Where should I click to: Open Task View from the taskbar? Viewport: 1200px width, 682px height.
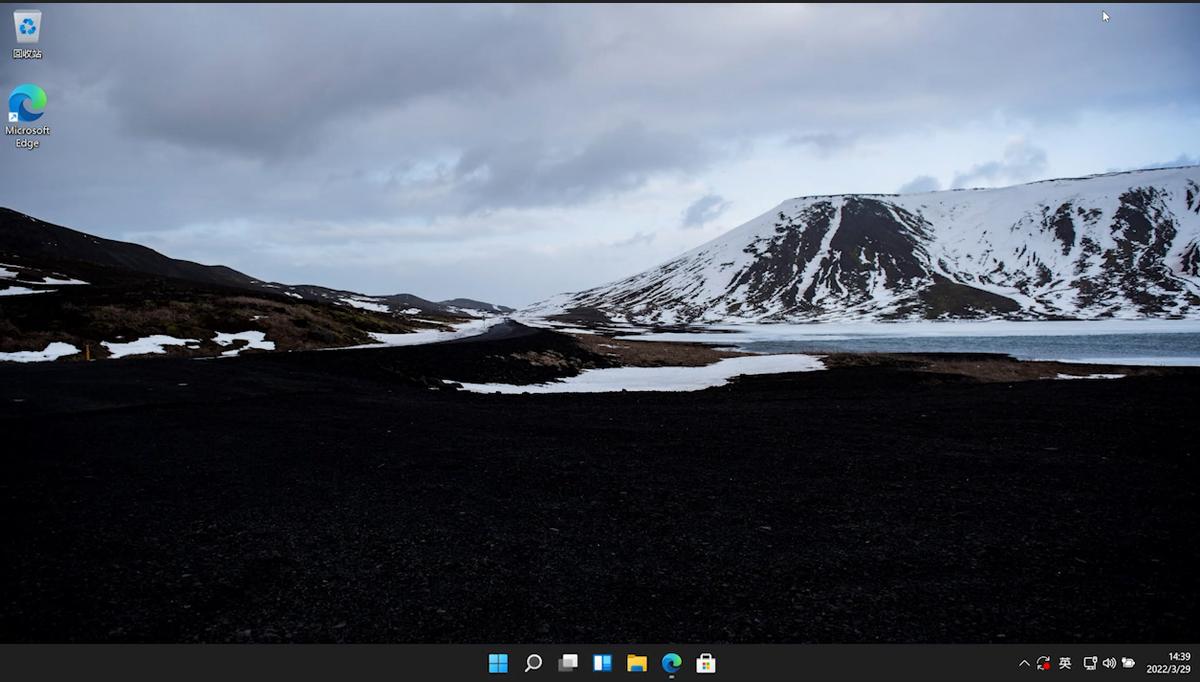click(x=568, y=663)
